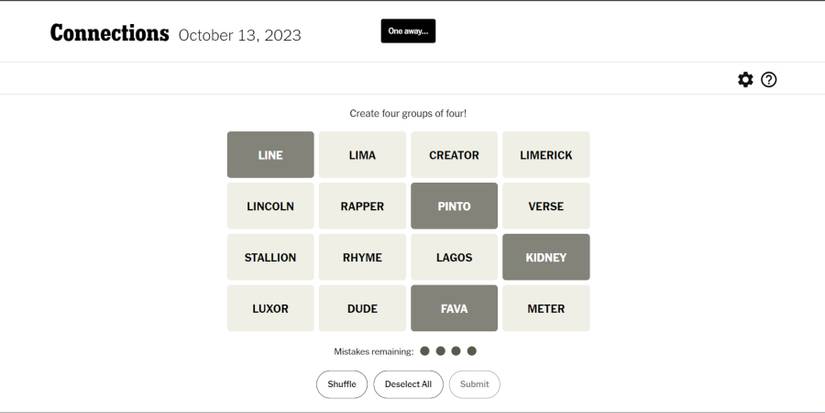This screenshot has width=825, height=413.
Task: Select the LIMERICK word tile
Action: pos(546,155)
